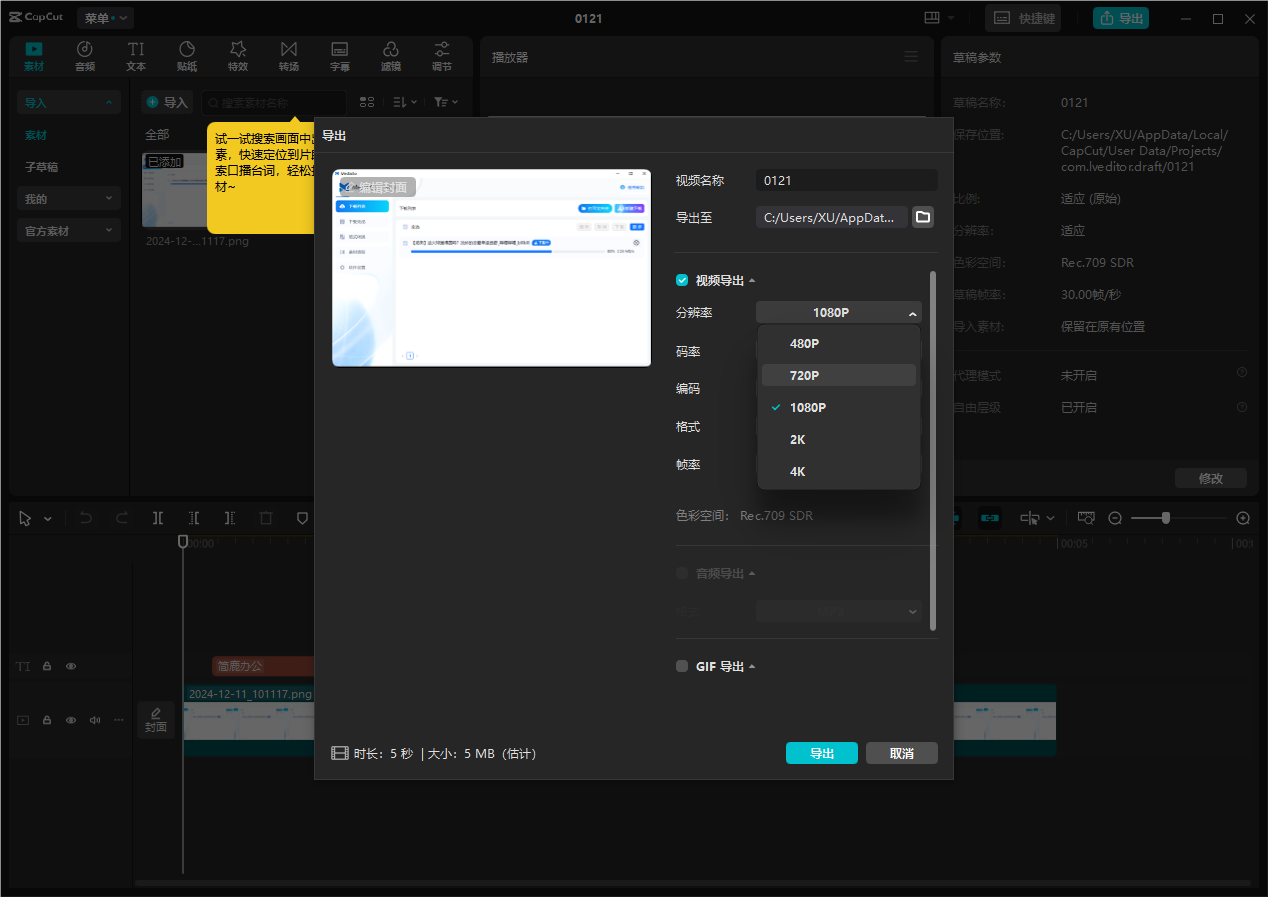Choose 2K resolution

point(839,439)
